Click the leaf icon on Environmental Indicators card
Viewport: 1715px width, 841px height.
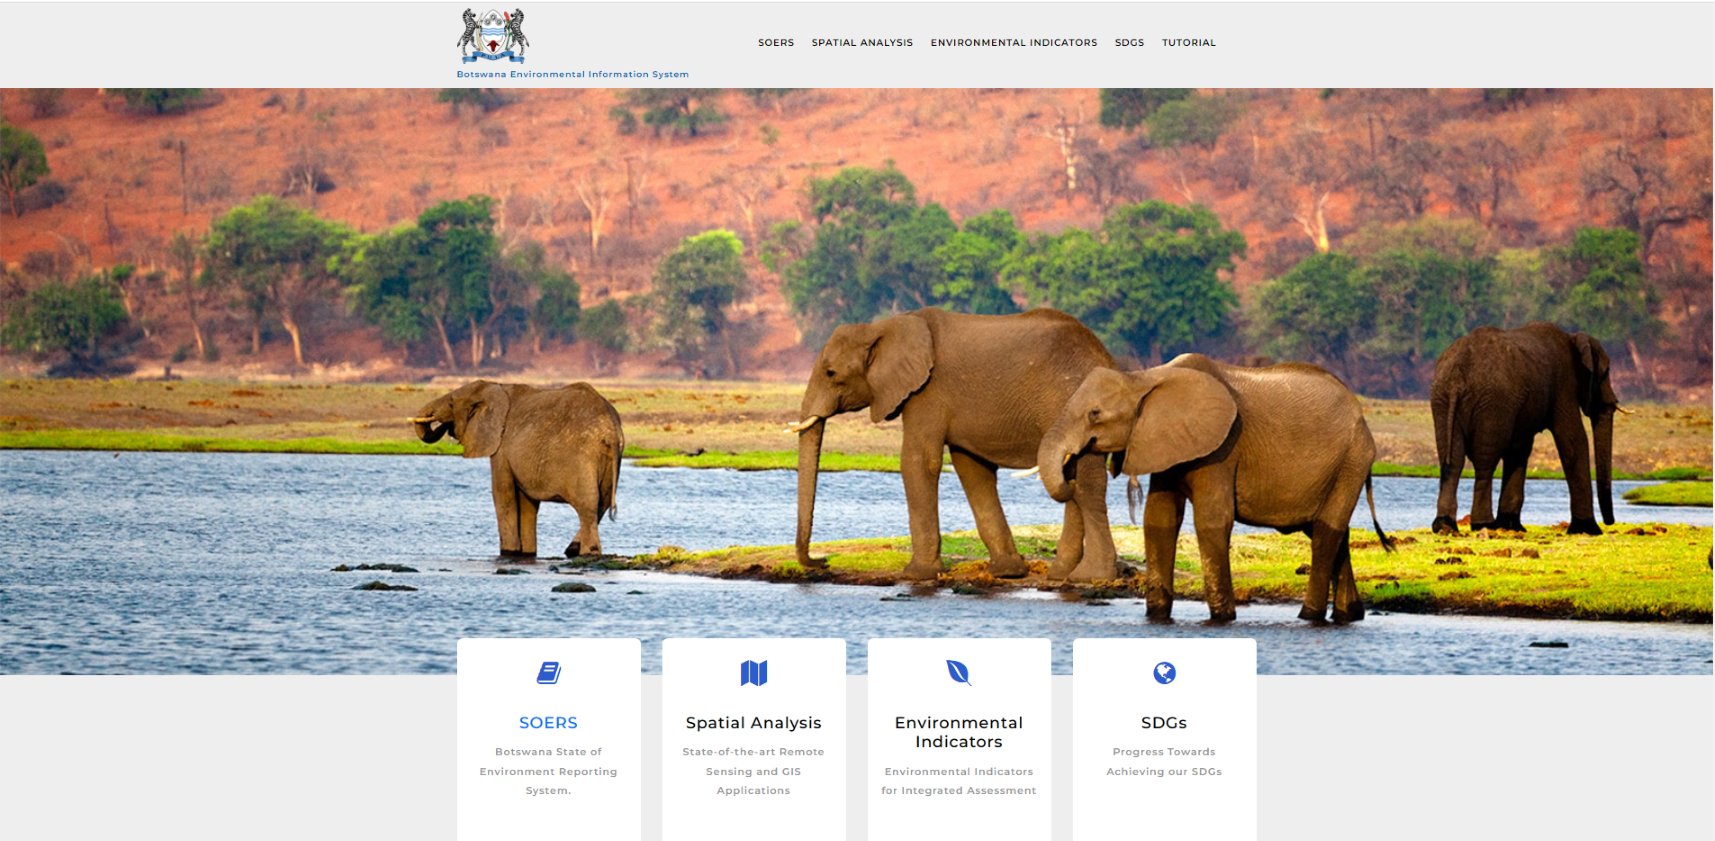[959, 673]
